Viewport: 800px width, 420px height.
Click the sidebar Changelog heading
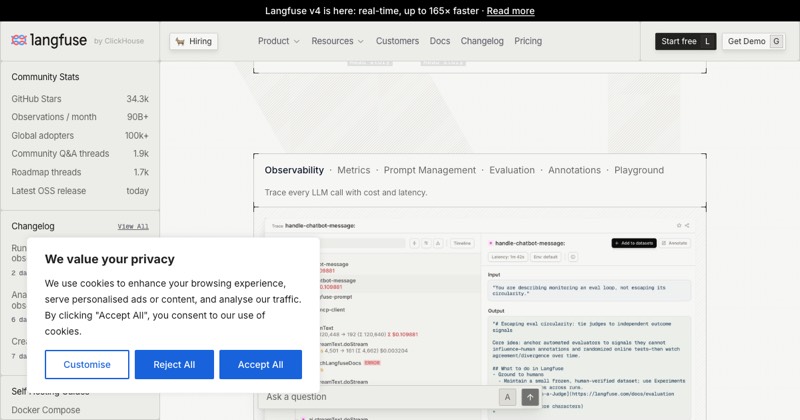click(x=33, y=226)
